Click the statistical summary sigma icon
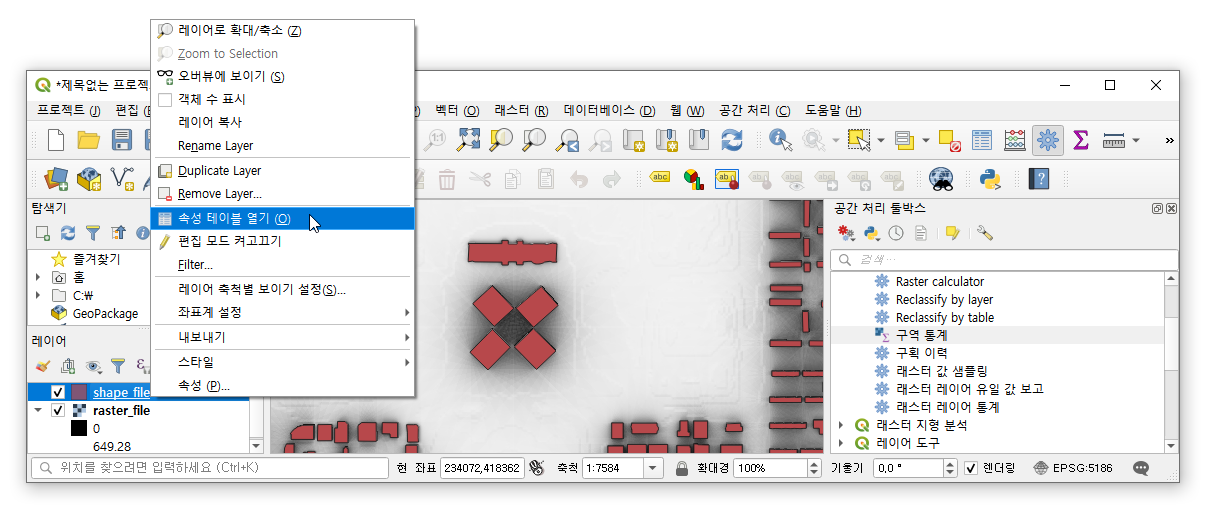 pyautogui.click(x=1080, y=141)
